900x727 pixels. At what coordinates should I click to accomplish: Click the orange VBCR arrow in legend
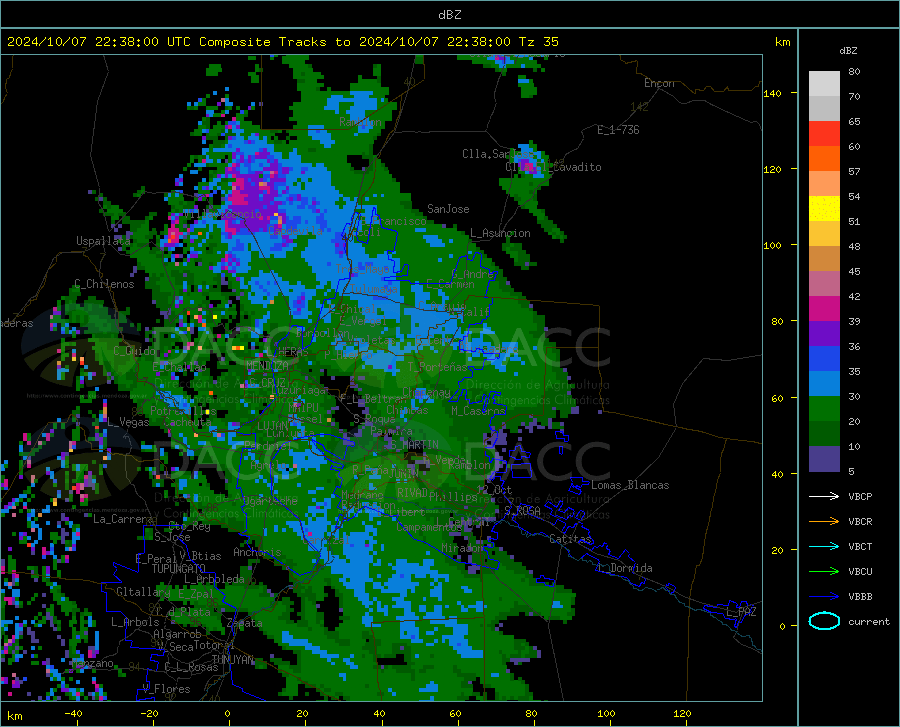pos(824,522)
